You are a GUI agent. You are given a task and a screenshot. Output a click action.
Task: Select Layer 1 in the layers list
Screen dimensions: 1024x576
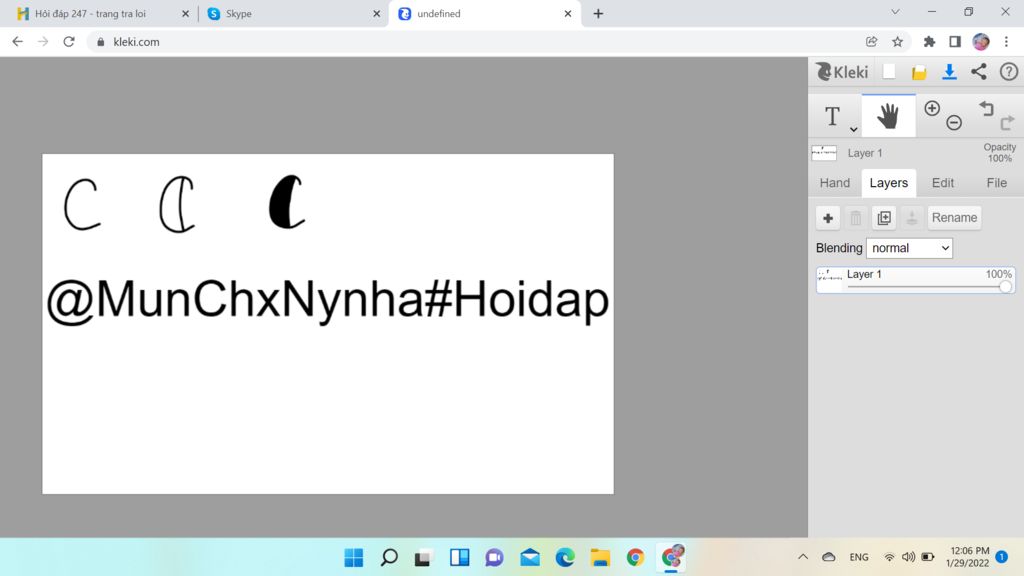click(916, 280)
